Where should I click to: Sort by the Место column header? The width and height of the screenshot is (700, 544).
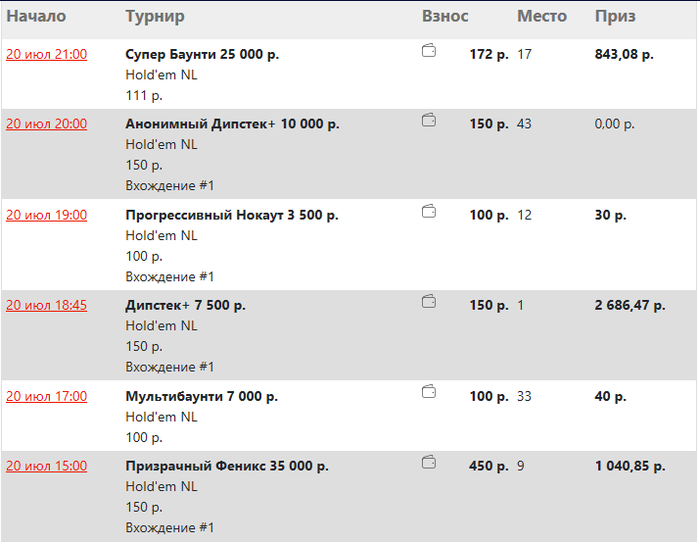pyautogui.click(x=542, y=17)
